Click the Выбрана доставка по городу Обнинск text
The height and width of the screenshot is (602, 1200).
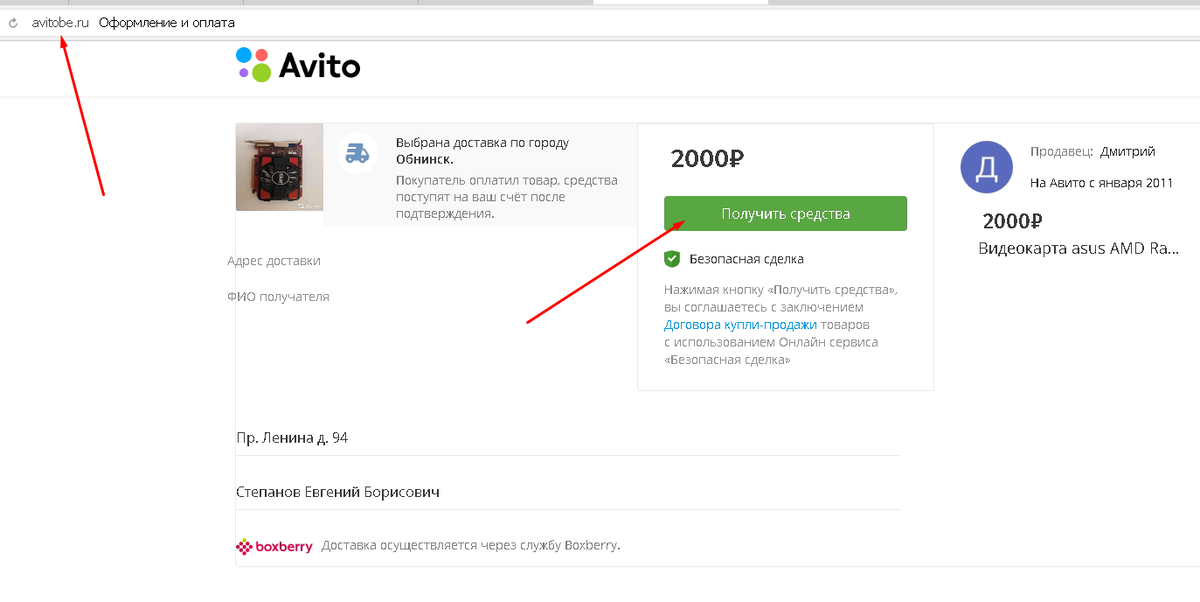point(483,151)
